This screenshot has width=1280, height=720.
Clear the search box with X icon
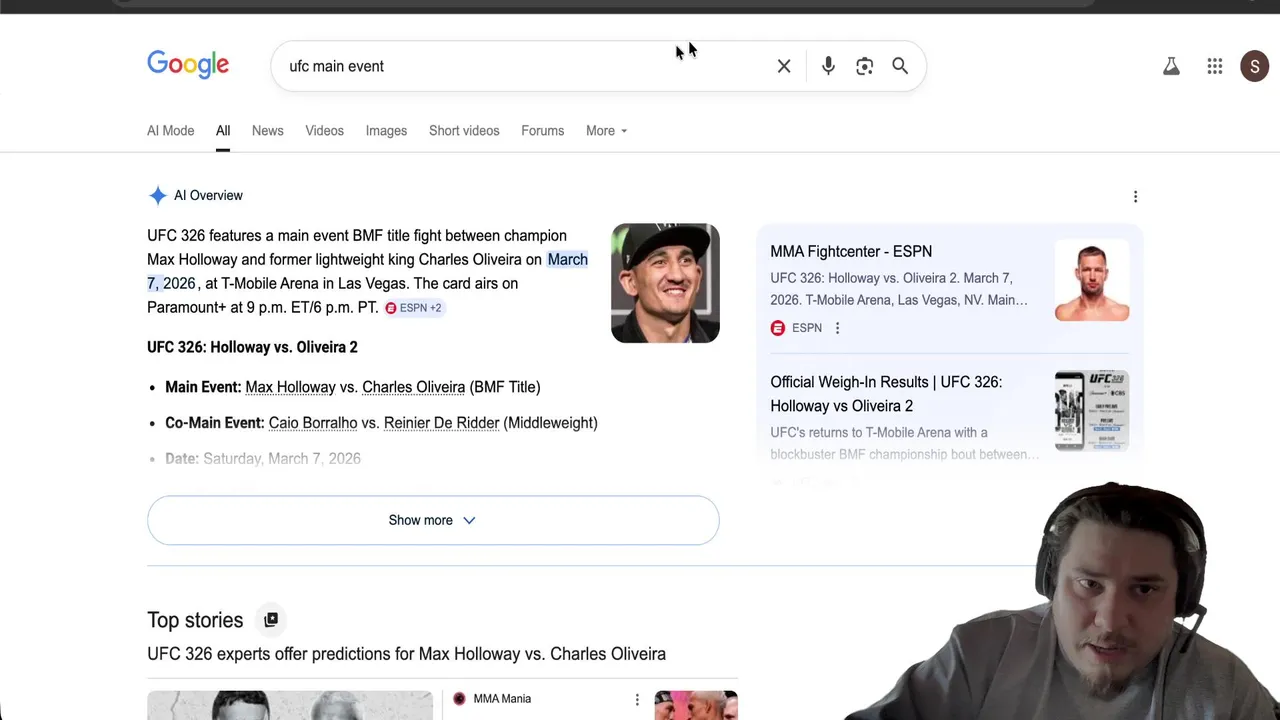pos(784,66)
